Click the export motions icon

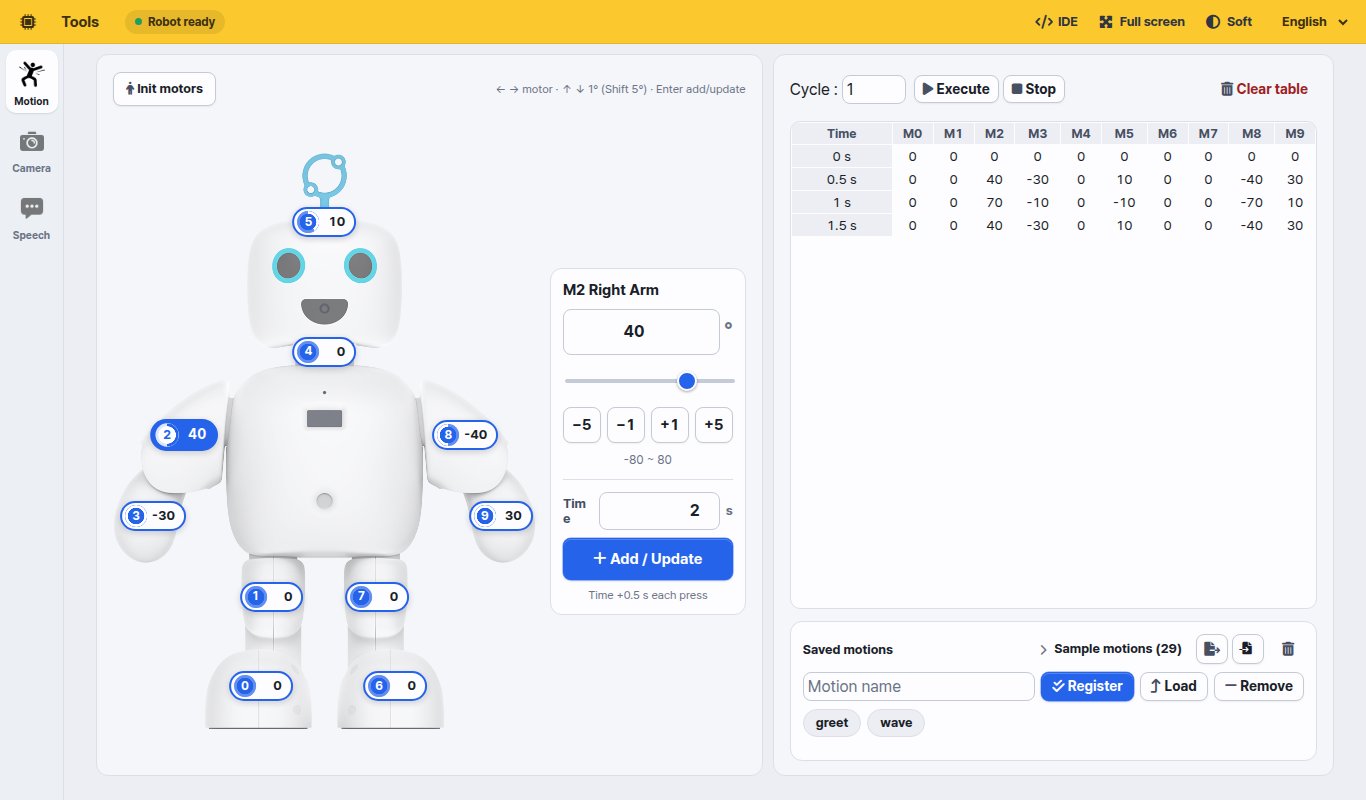[x=1212, y=649]
